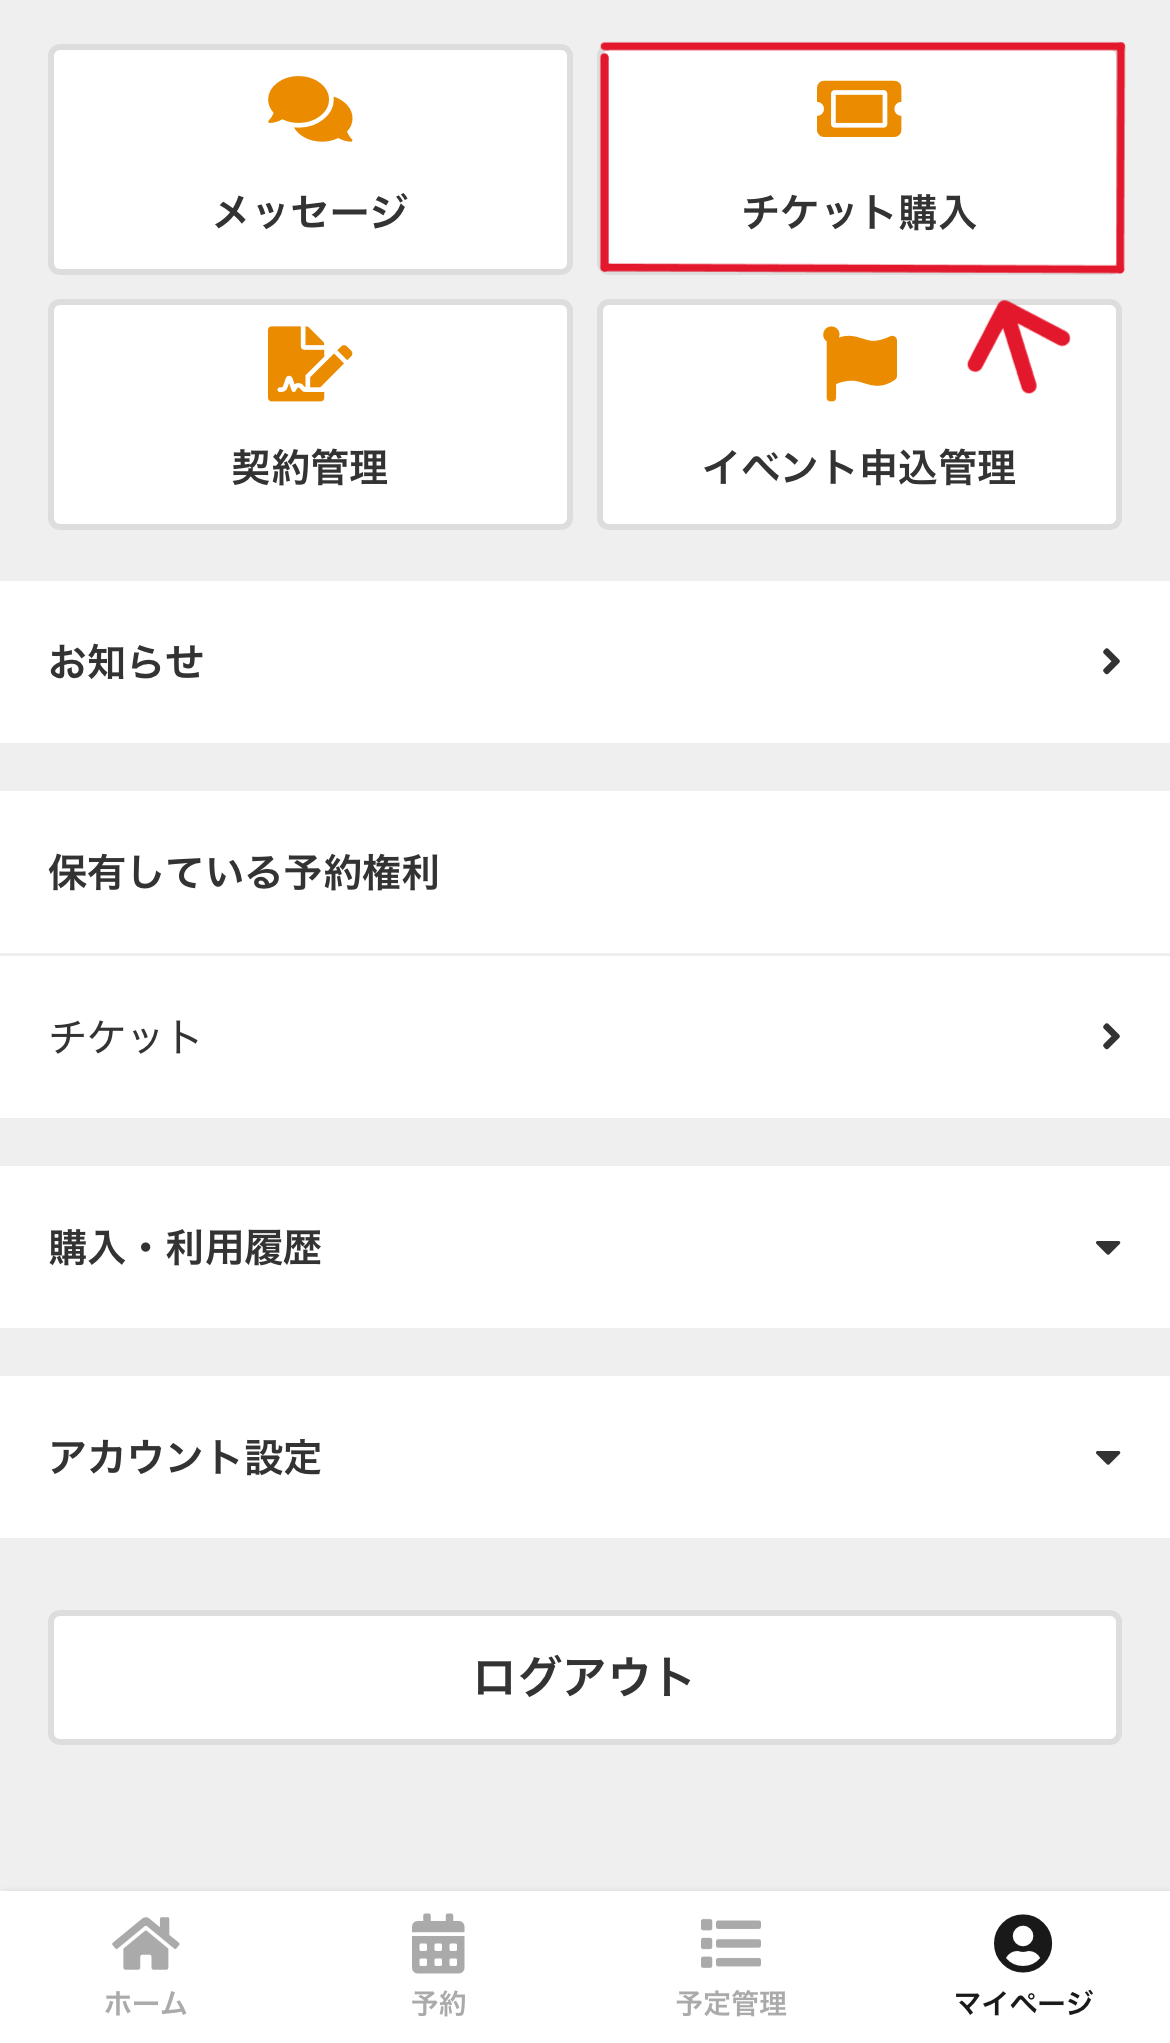Tap the Messages speech bubble icon
The image size is (1170, 2043).
tap(310, 108)
